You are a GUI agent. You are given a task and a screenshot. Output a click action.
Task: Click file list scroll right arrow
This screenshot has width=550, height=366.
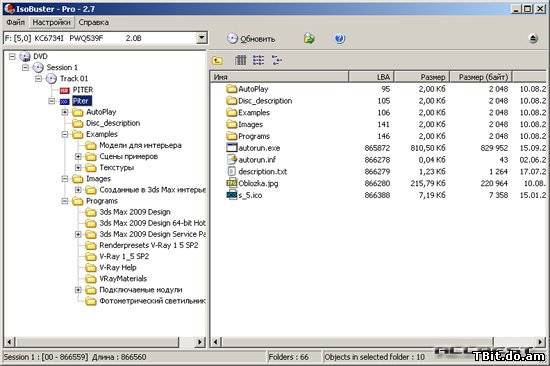click(540, 342)
